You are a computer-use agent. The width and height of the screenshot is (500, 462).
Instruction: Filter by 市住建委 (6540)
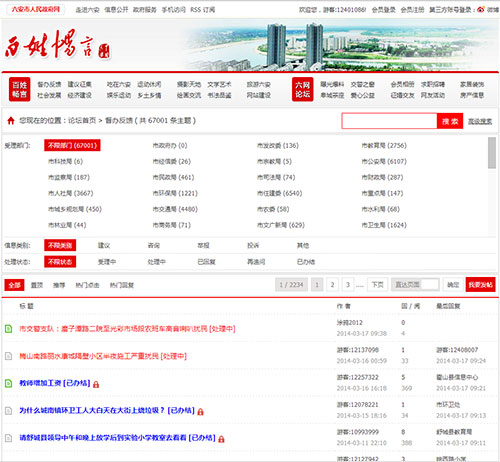pos(279,193)
